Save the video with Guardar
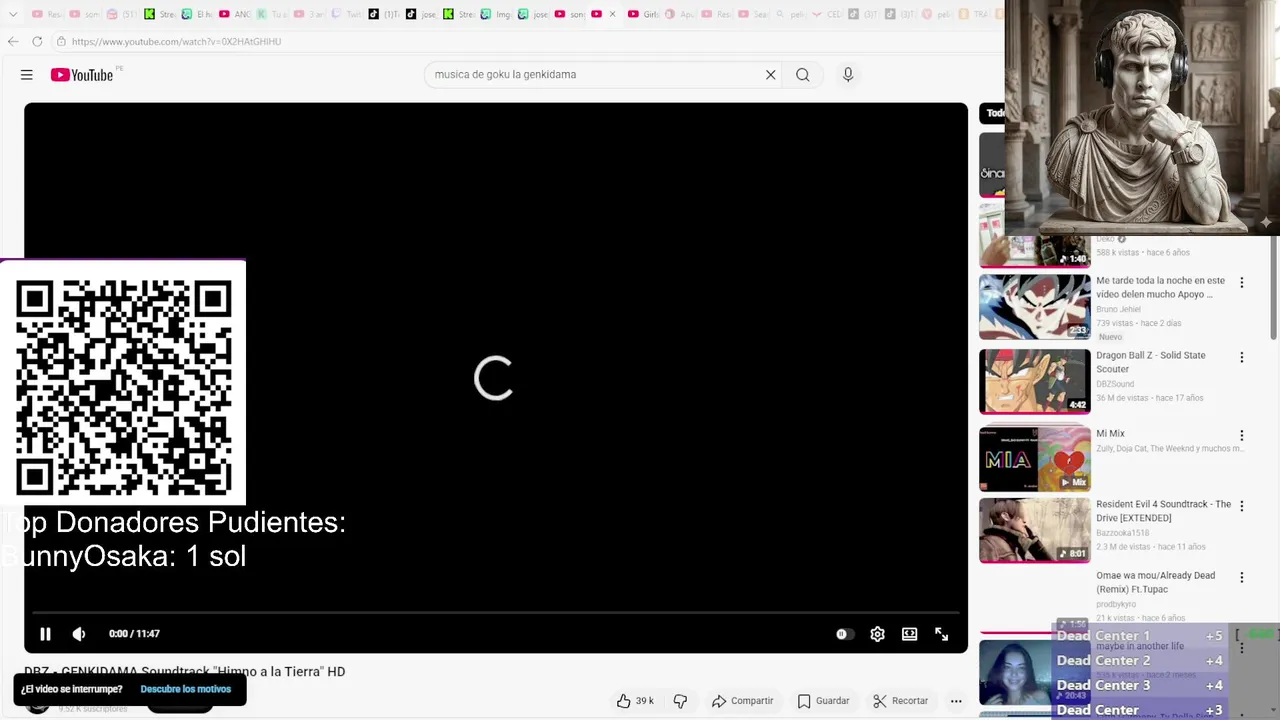The height and width of the screenshot is (720, 1280). point(823,701)
